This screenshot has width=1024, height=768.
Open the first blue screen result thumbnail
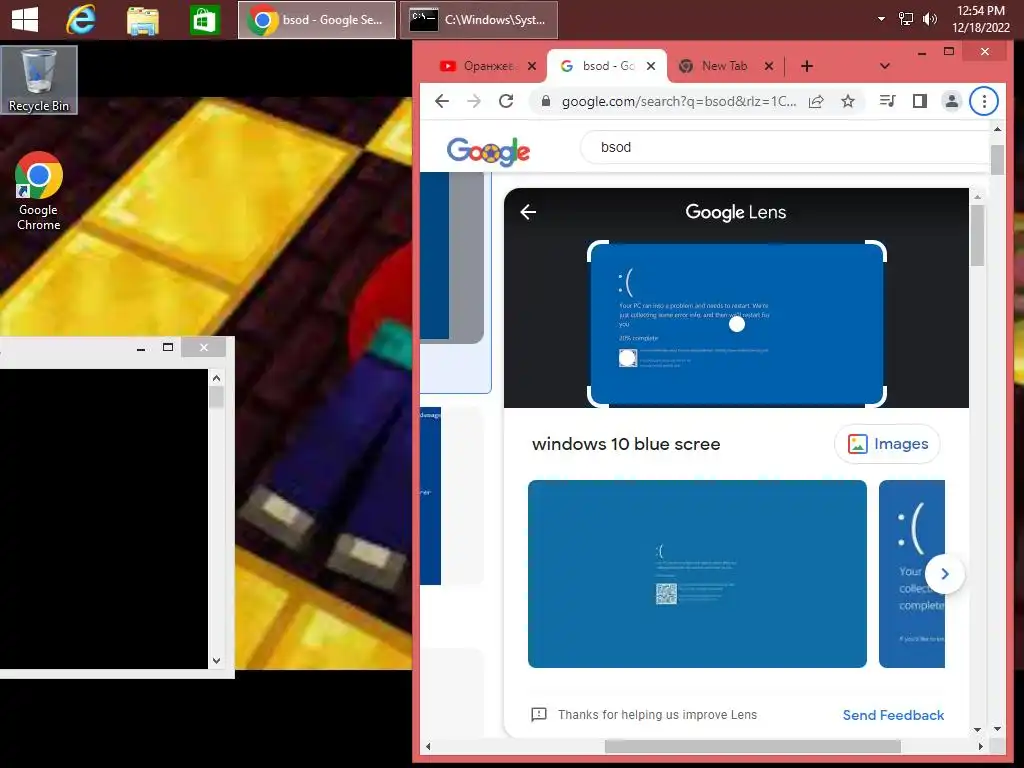(697, 574)
